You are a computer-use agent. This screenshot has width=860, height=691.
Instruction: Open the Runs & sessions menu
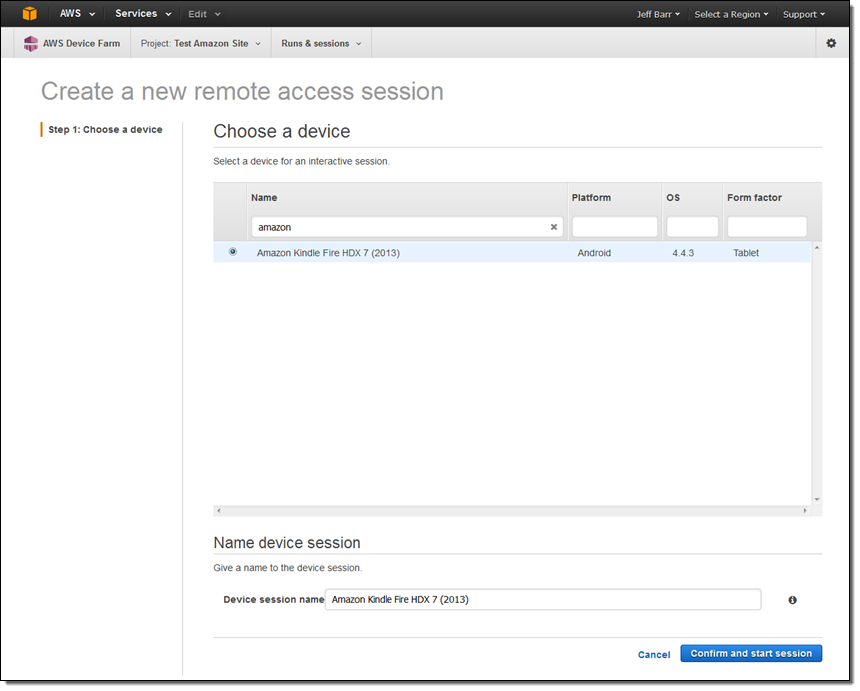pyautogui.click(x=321, y=44)
